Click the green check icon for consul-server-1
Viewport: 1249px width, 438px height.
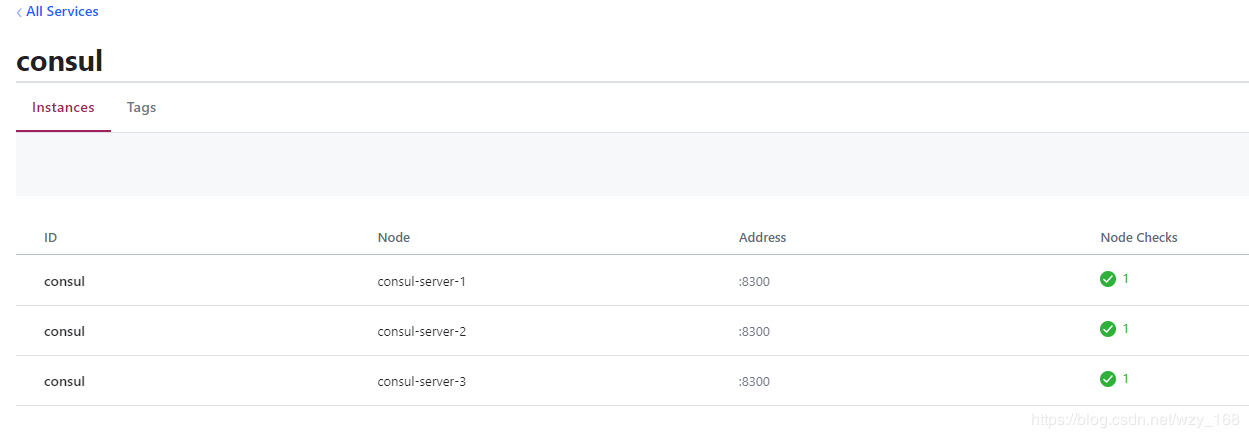pyautogui.click(x=1107, y=279)
